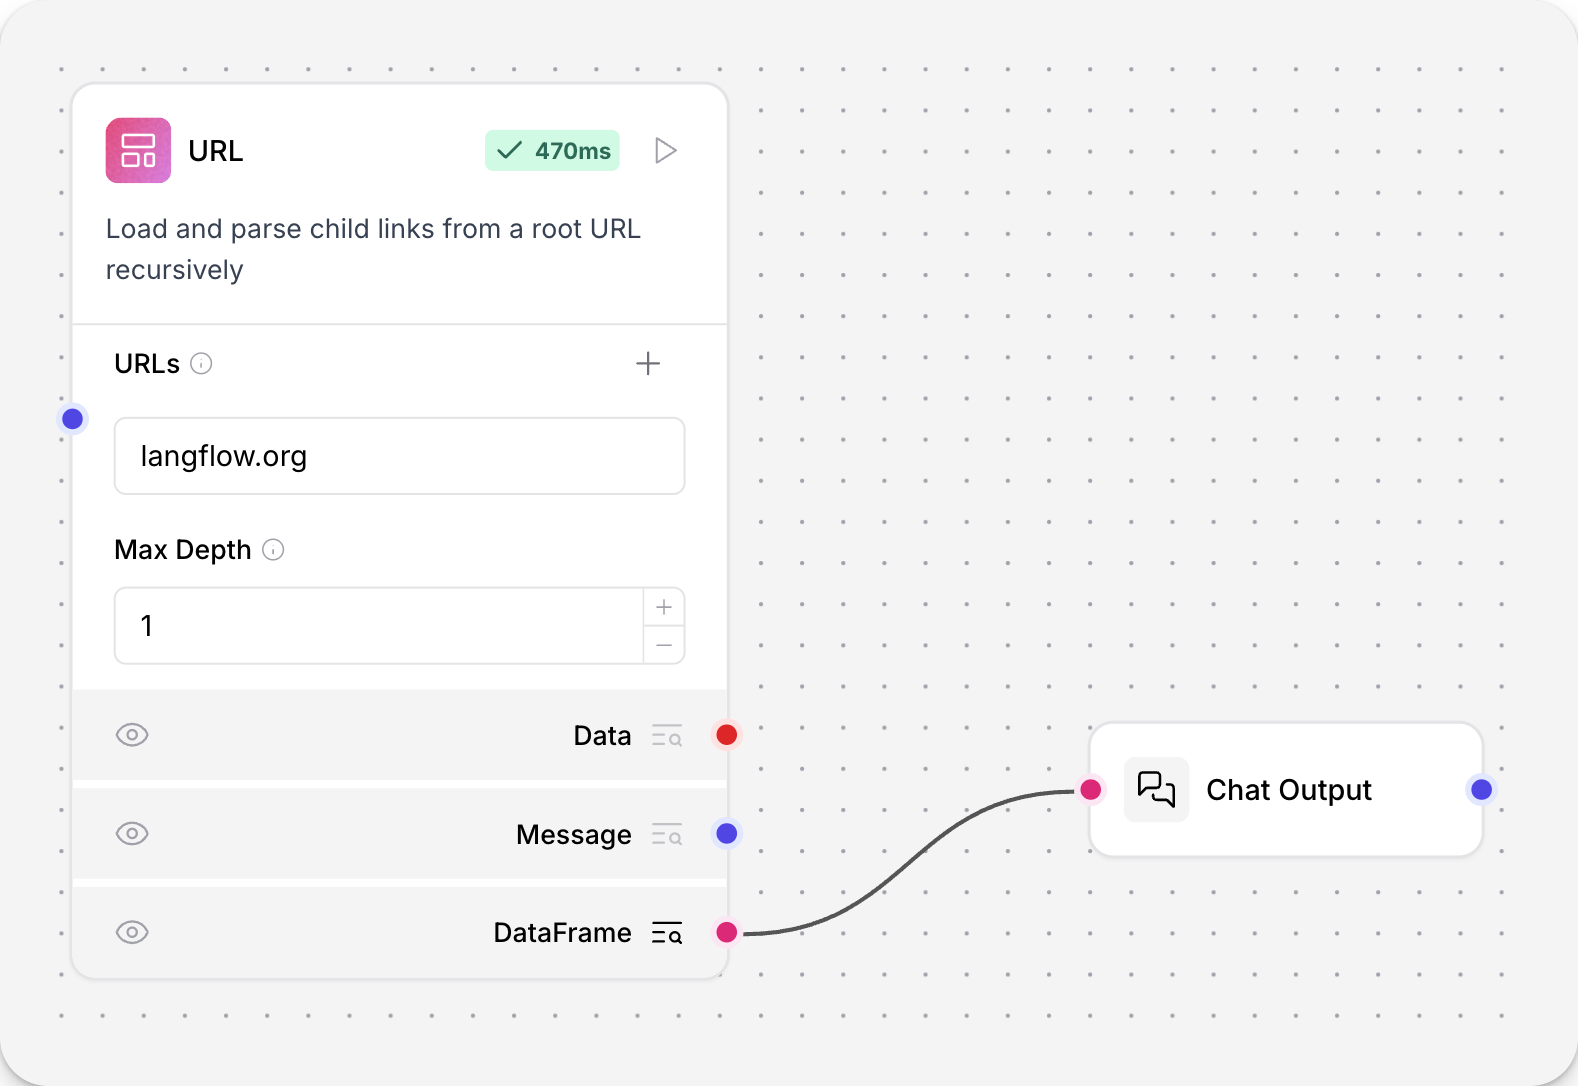Inspect the DataFrame output results icon
Viewport: 1578px width, 1086px height.
click(x=667, y=933)
